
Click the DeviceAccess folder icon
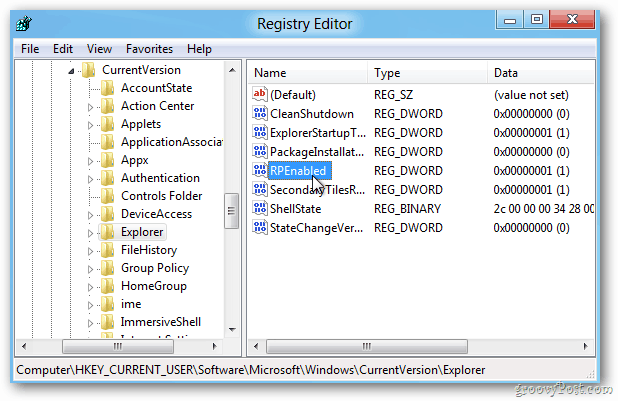pyautogui.click(x=107, y=214)
